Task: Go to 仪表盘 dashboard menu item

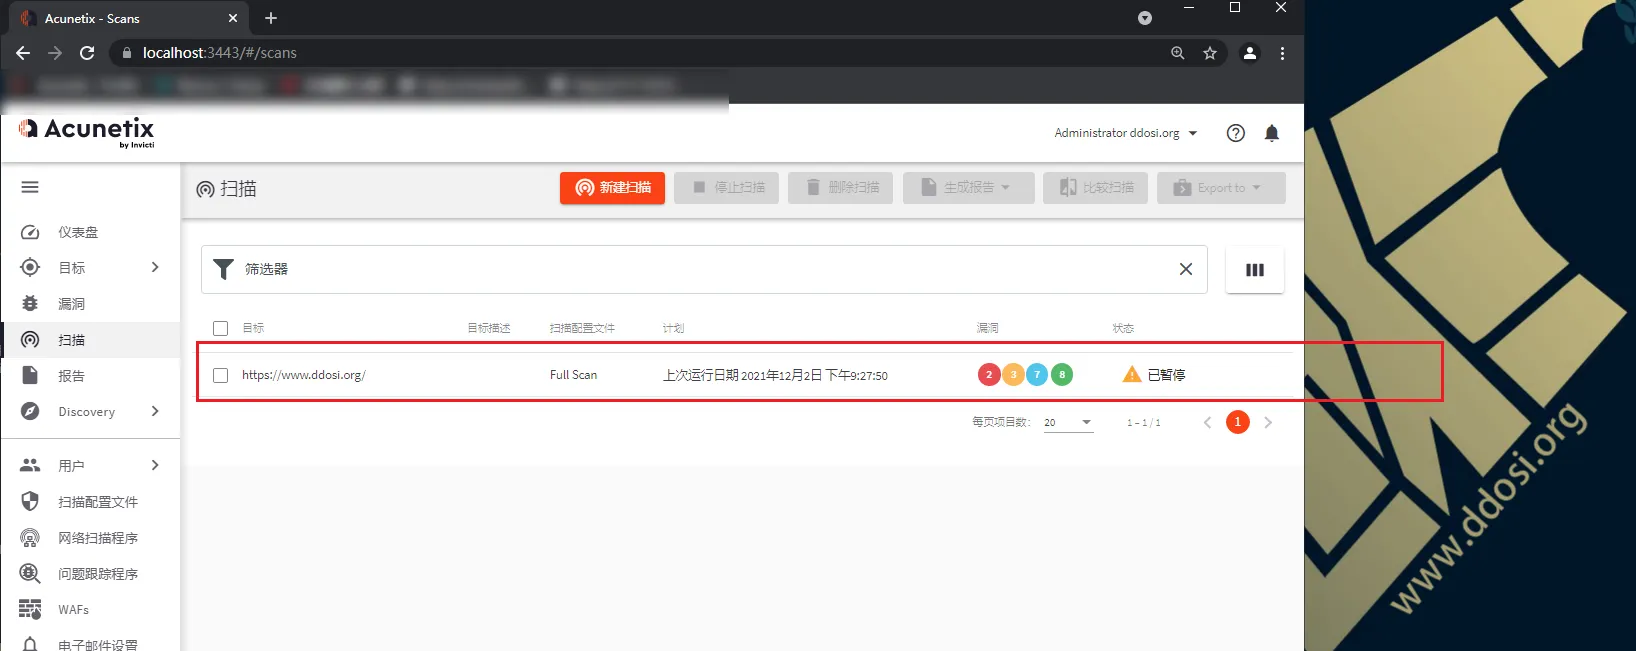Action: click(x=78, y=232)
